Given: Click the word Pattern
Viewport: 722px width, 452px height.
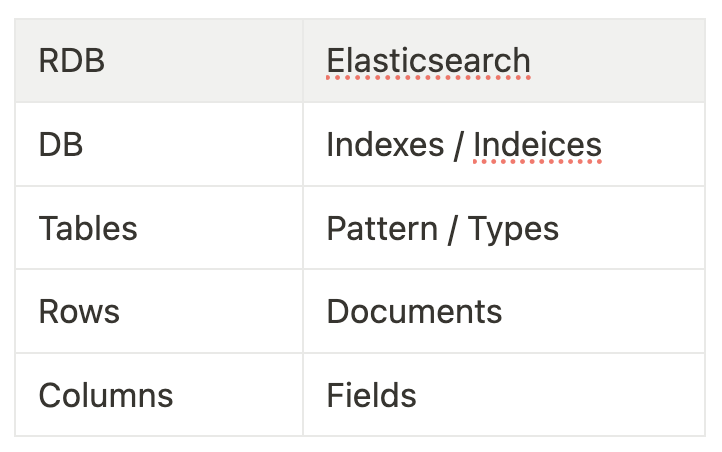Looking at the screenshot, I should point(381,228).
